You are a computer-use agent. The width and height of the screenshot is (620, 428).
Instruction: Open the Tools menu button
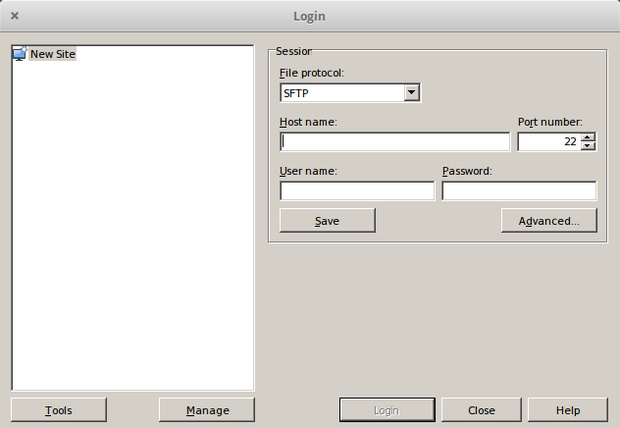(59, 410)
